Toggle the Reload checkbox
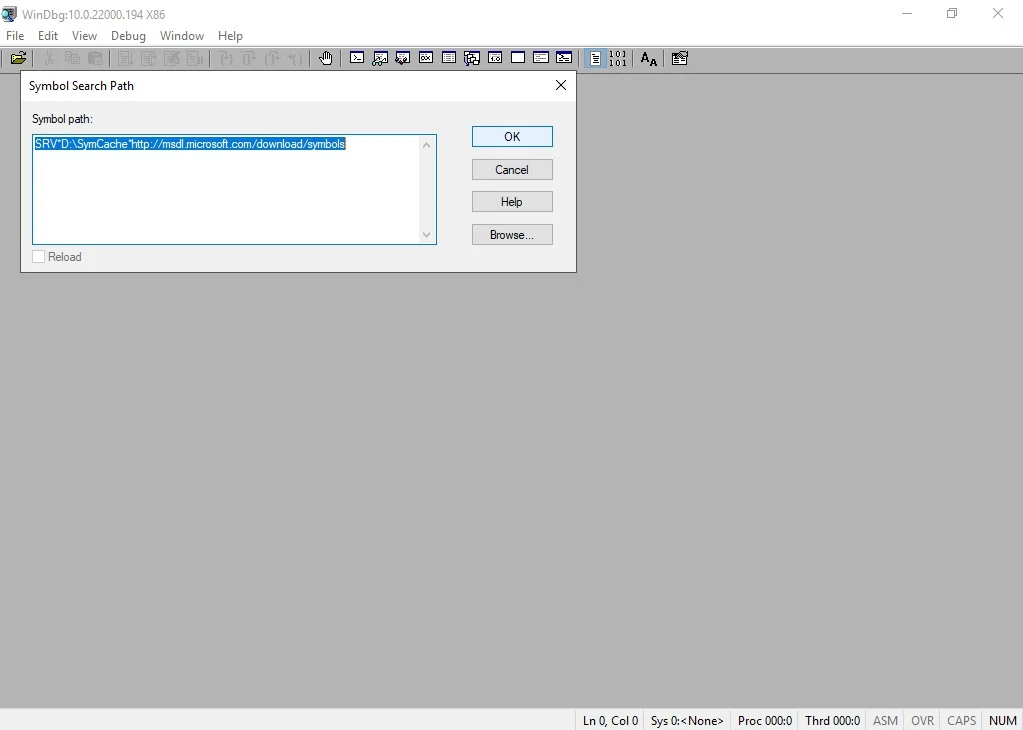The width and height of the screenshot is (1023, 730). [x=39, y=257]
